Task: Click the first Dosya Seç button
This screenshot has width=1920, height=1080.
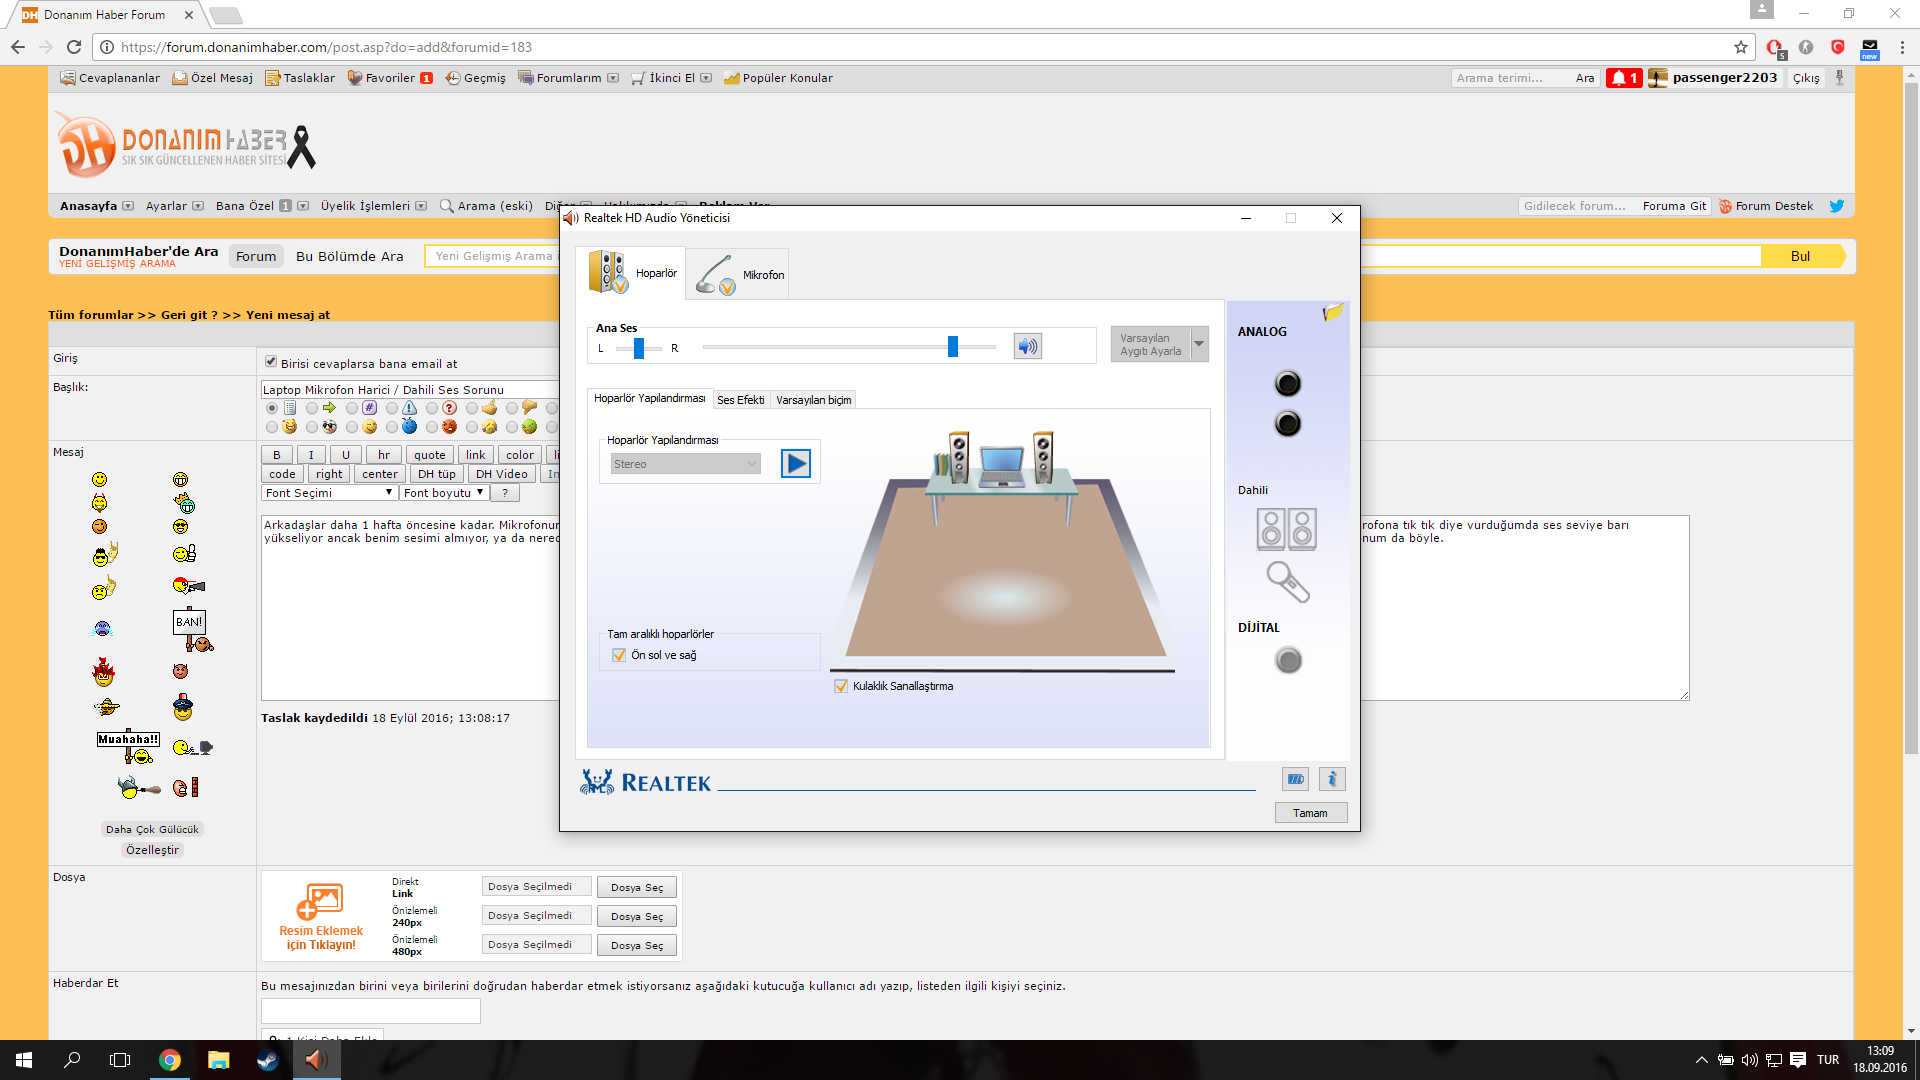Action: coord(637,888)
